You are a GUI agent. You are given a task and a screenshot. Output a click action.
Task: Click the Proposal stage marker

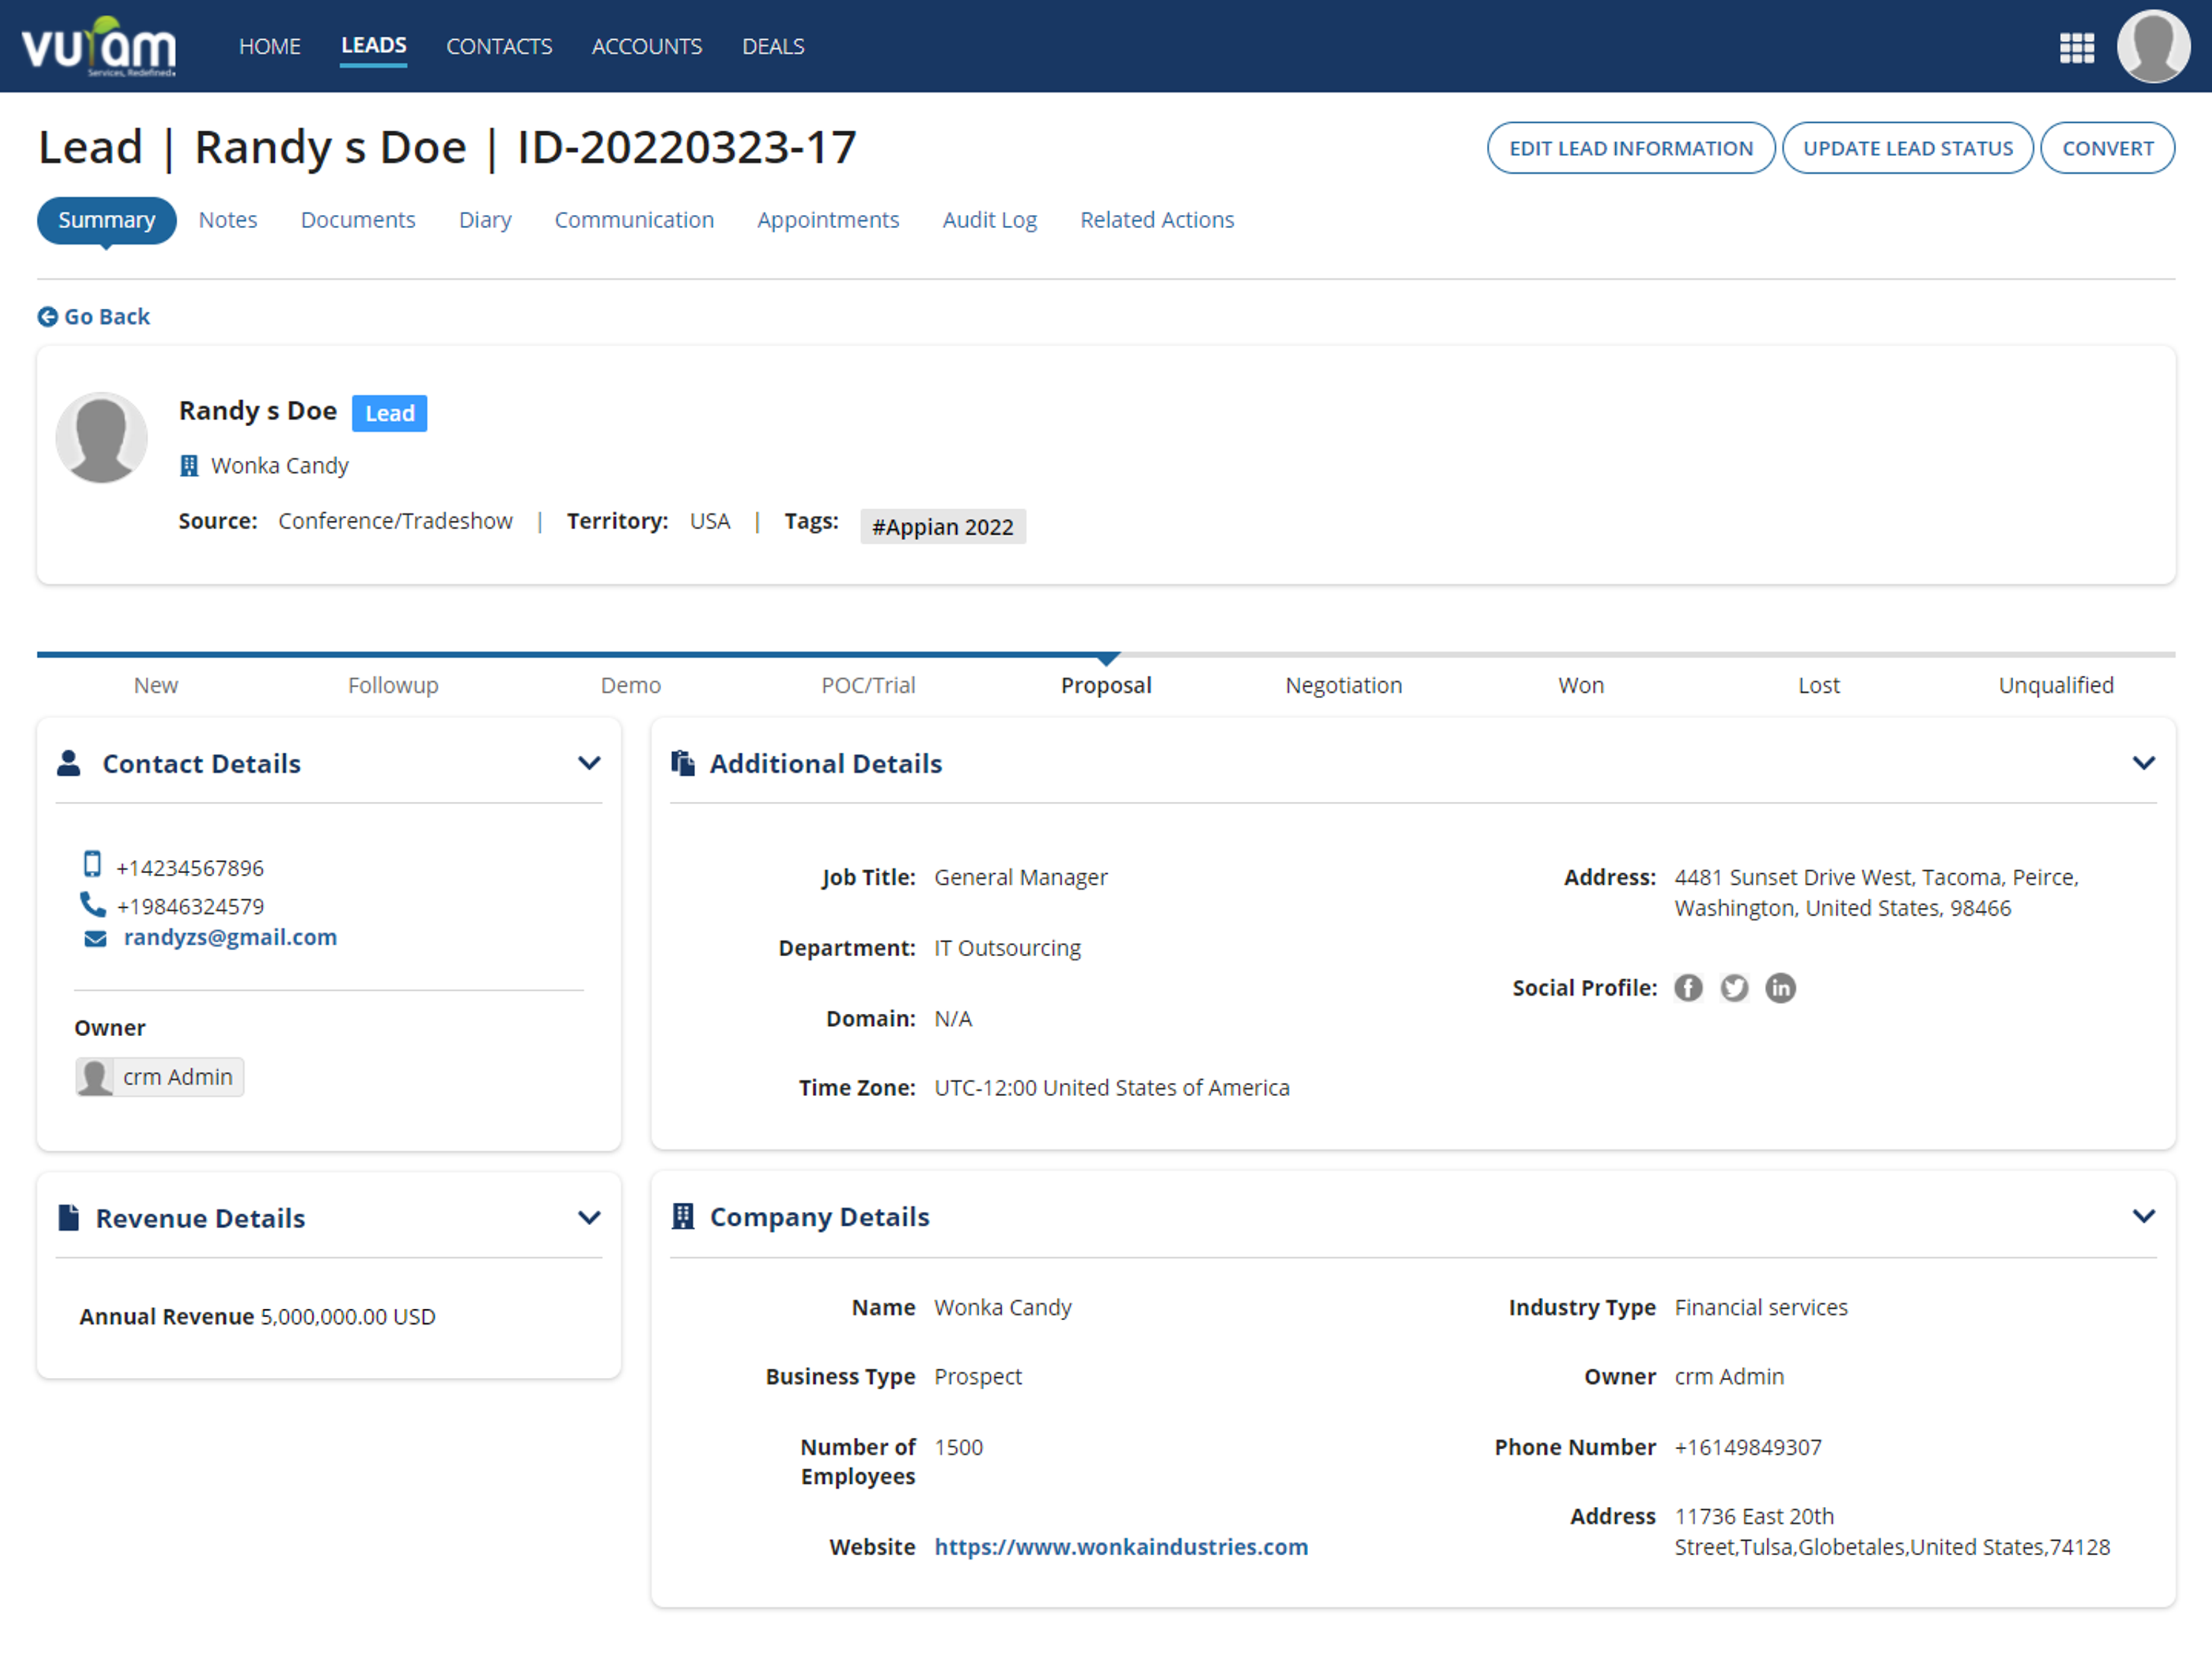(x=1106, y=685)
